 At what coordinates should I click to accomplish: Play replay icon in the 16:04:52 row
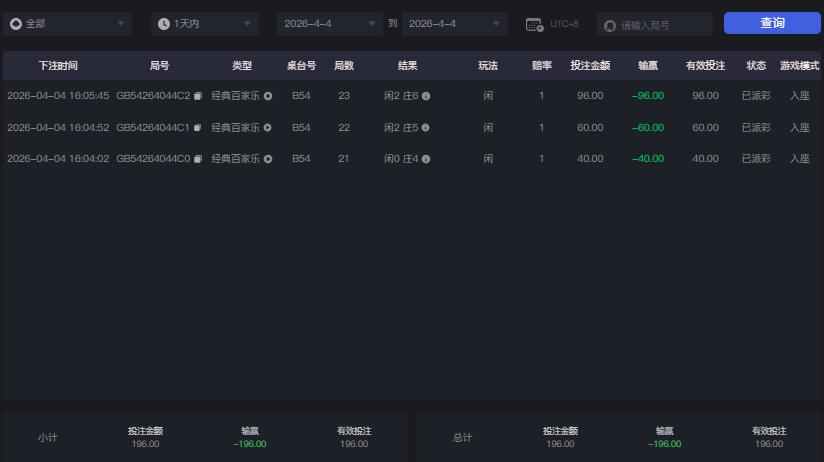pyautogui.click(x=267, y=128)
